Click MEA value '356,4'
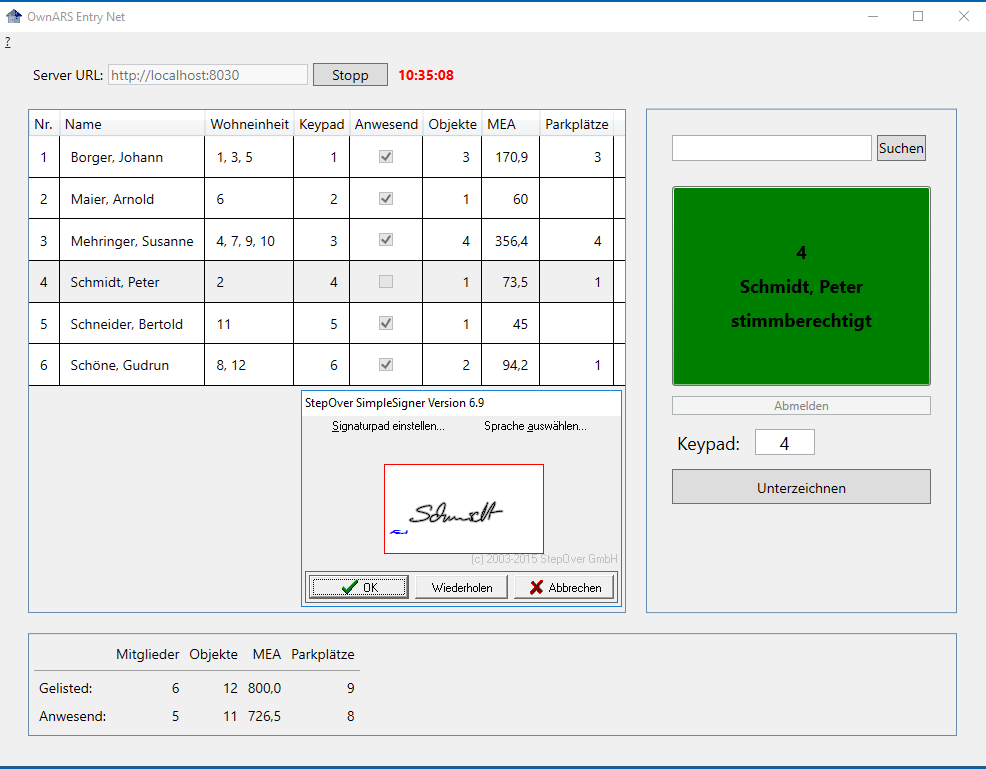Screen dimensions: 986x769 pyautogui.click(x=511, y=241)
